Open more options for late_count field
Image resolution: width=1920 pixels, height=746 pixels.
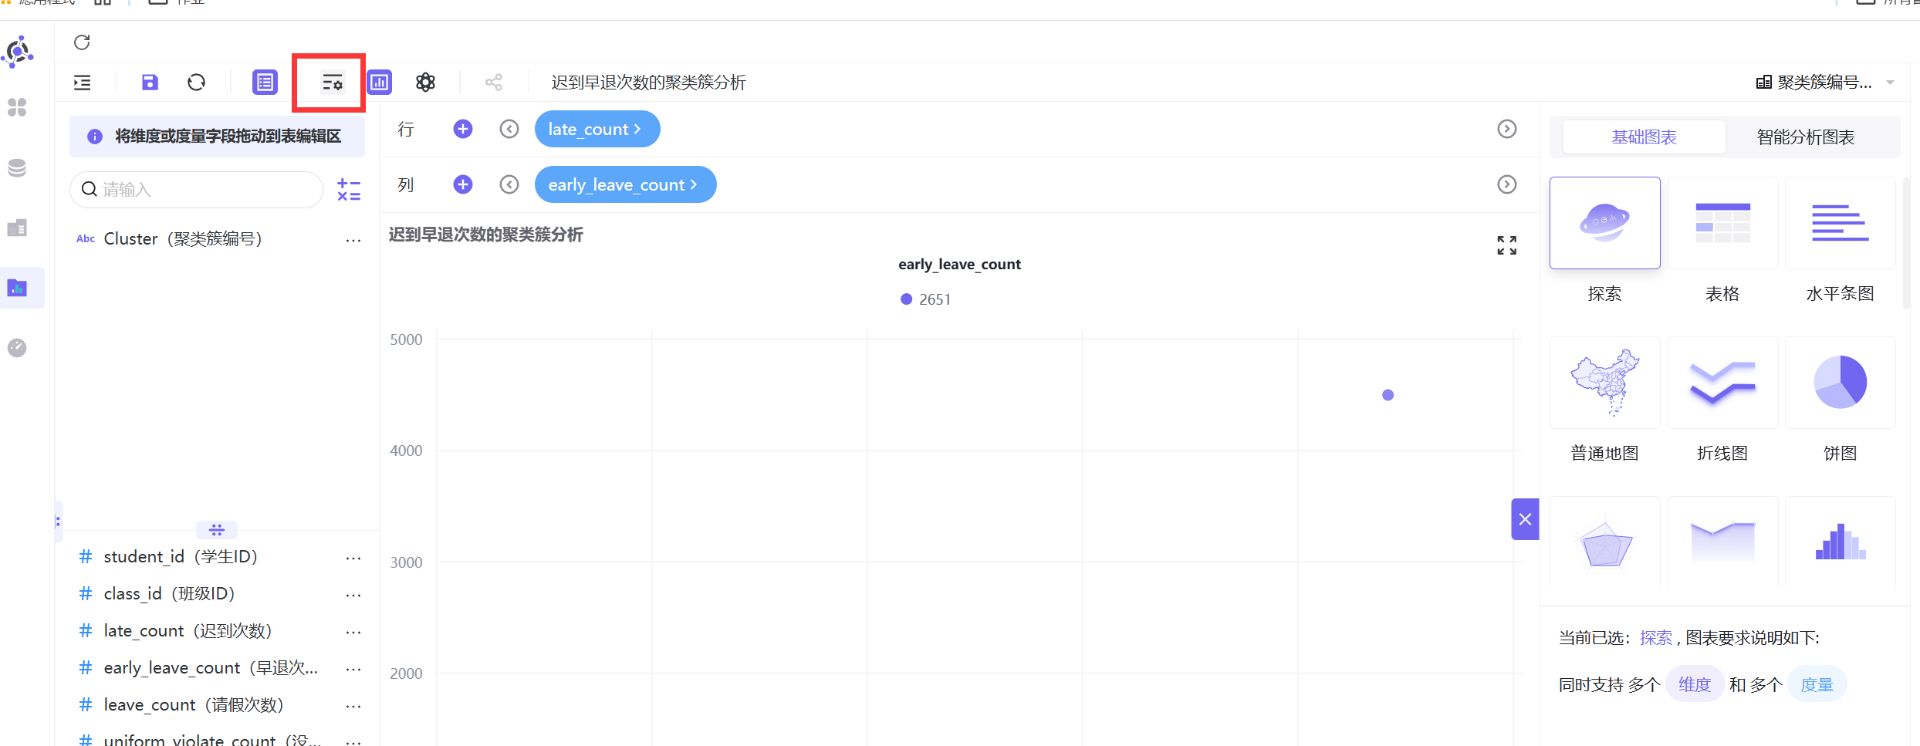coord(353,632)
